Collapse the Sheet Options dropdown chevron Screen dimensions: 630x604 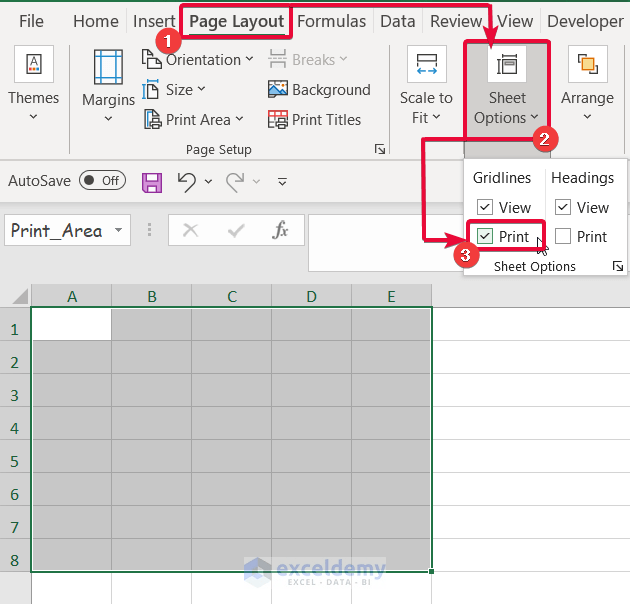tap(534, 117)
